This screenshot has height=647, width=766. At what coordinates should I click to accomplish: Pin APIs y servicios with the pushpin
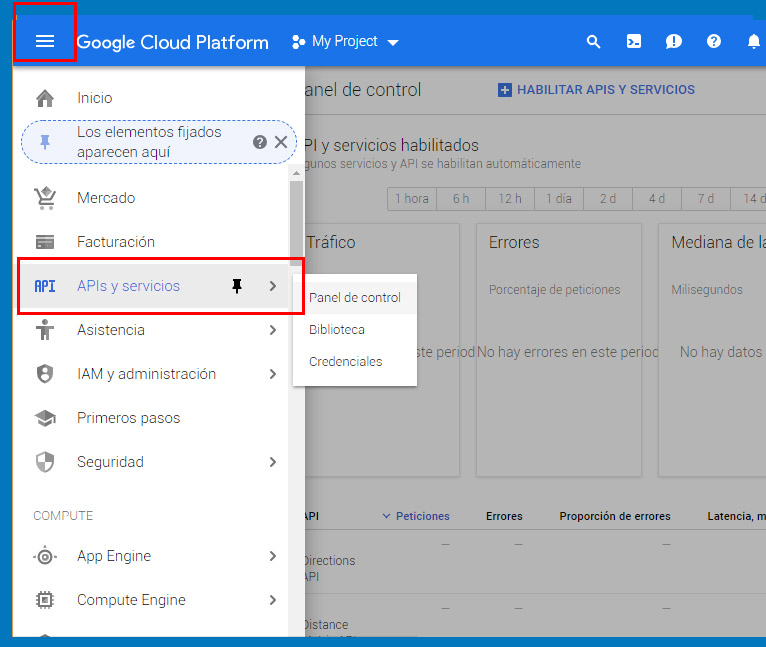tap(237, 286)
